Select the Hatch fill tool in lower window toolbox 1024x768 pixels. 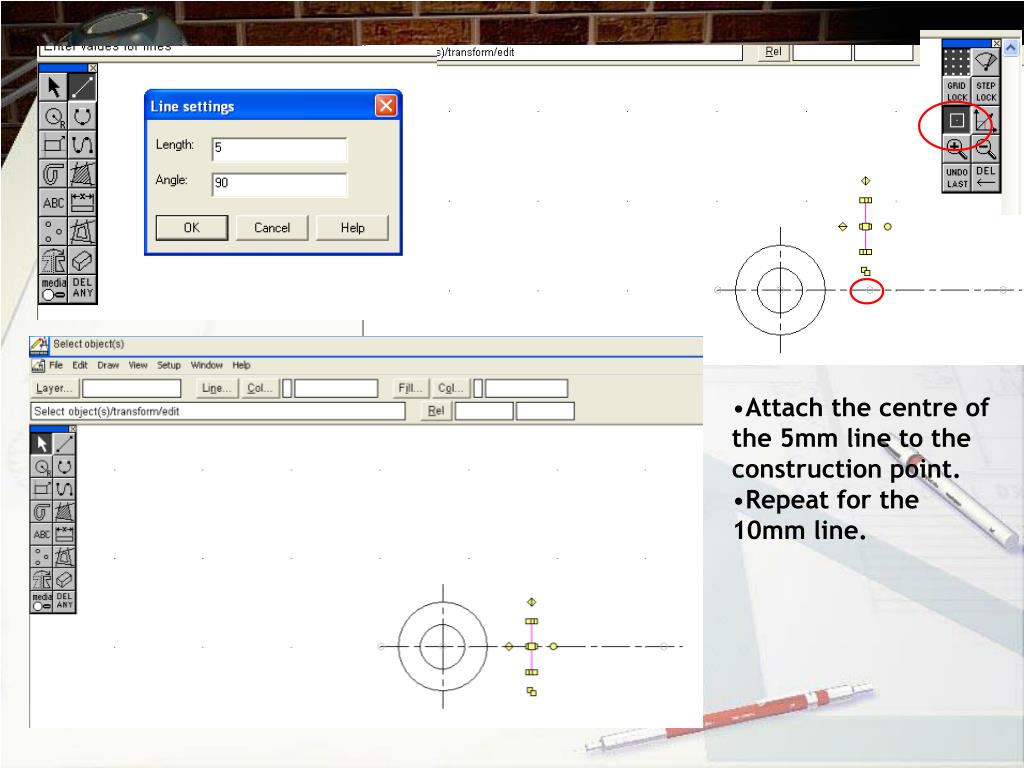64,512
